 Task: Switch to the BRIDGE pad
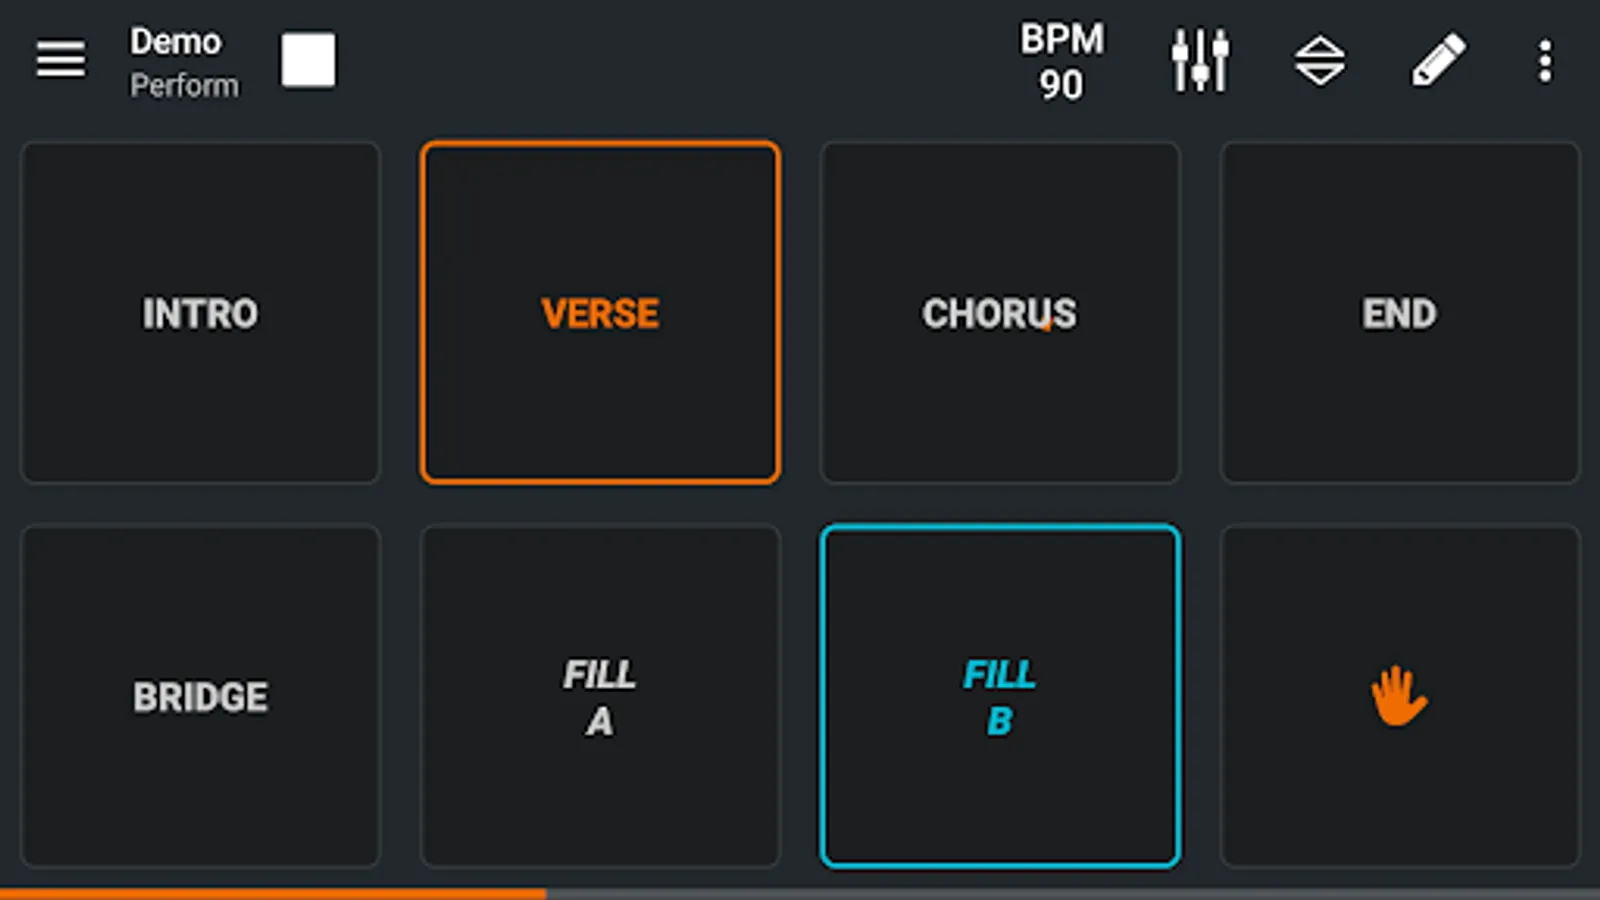200,696
